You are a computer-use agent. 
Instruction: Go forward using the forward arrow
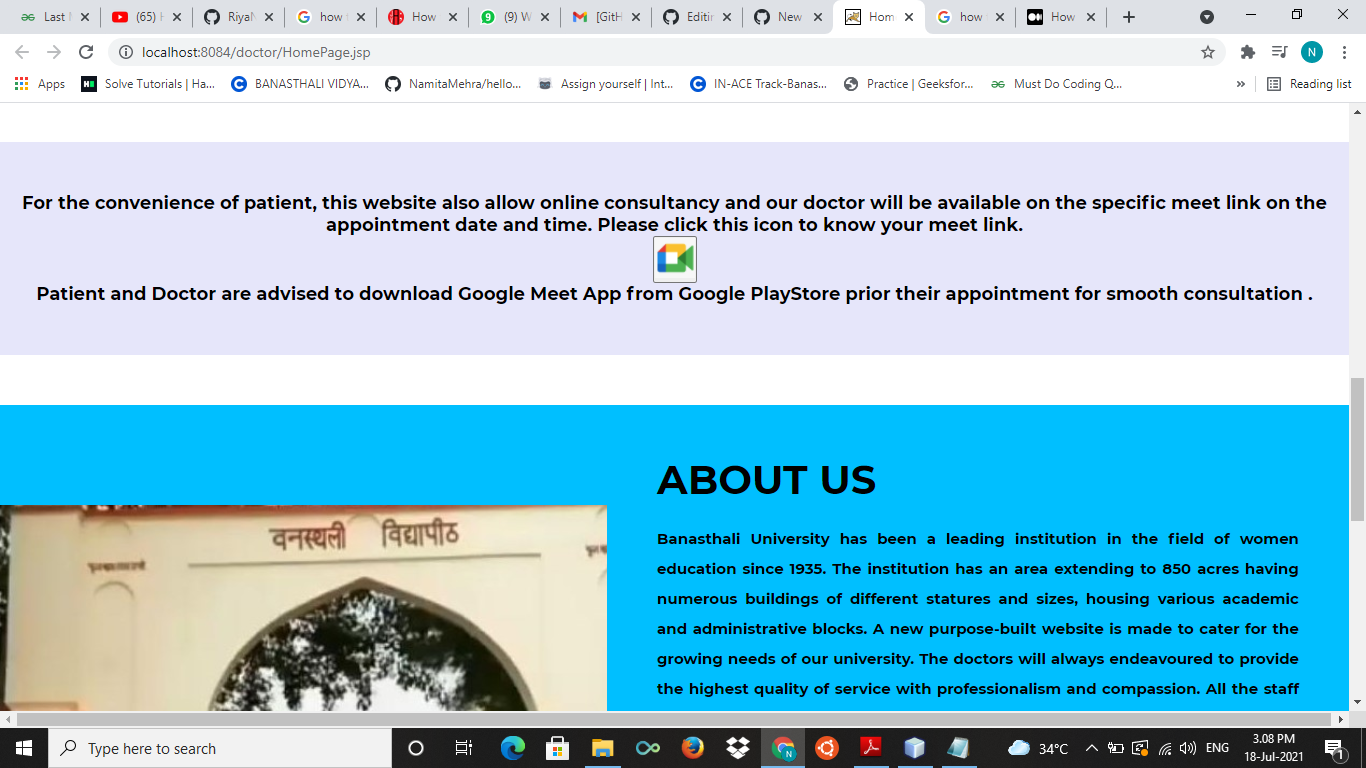[x=54, y=52]
